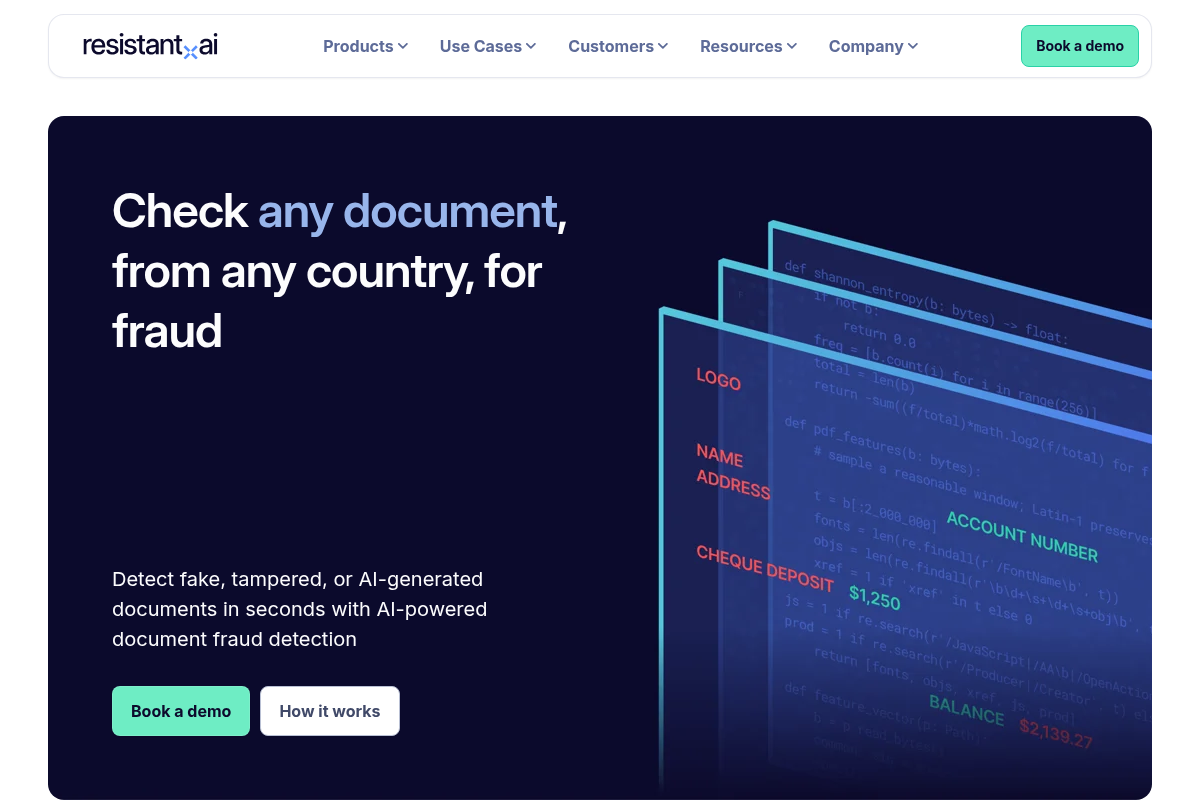The width and height of the screenshot is (1200, 800).
Task: Expand the Resources chevron arrow
Action: [792, 46]
